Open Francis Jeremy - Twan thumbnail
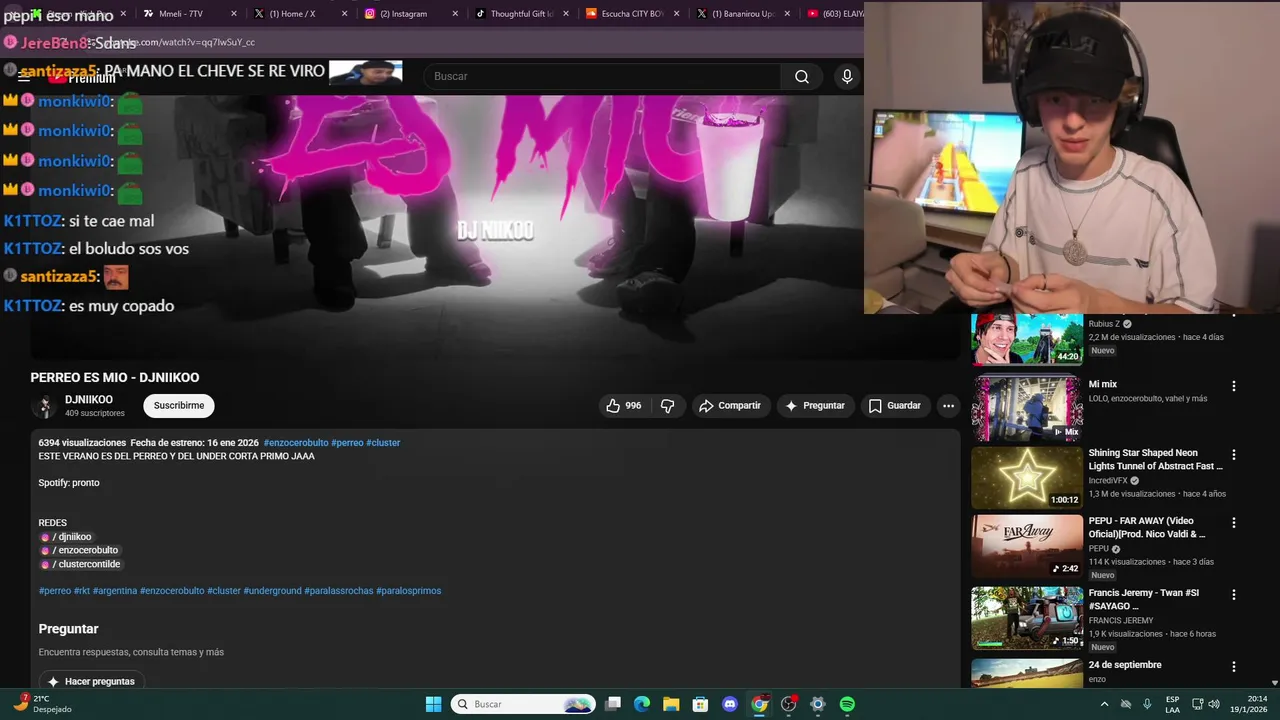Image resolution: width=1280 pixels, height=720 pixels. 1027,618
